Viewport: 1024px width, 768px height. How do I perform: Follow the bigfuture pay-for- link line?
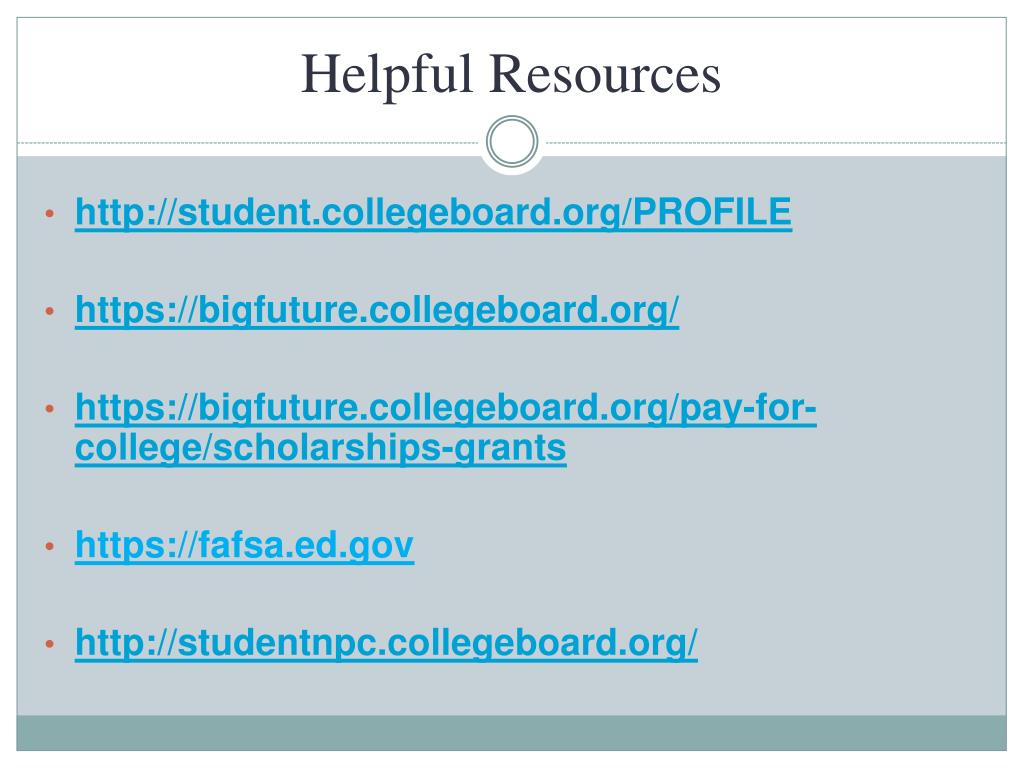[x=446, y=408]
